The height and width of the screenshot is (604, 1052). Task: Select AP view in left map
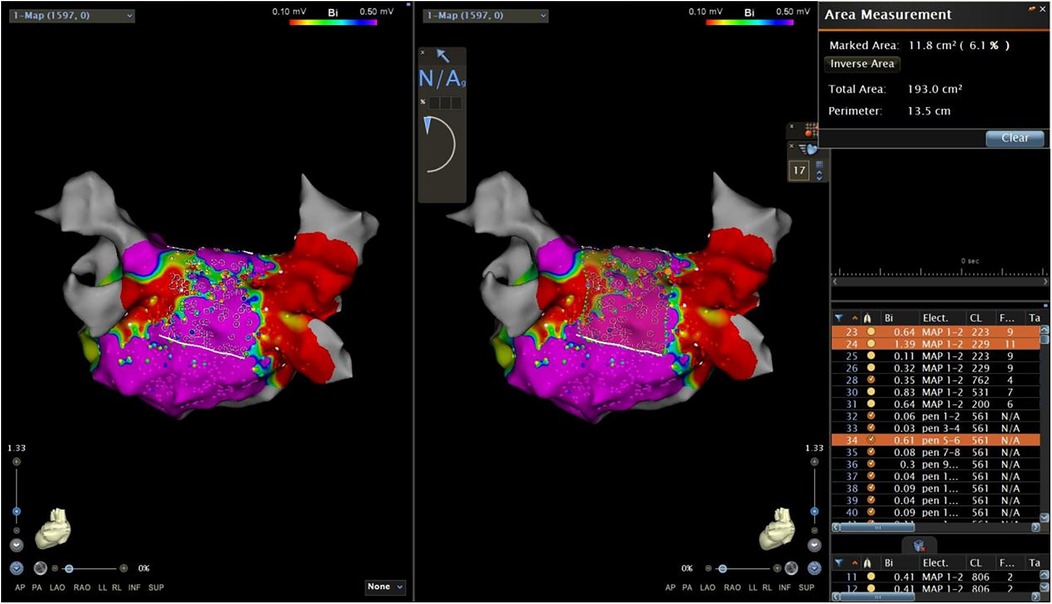pos(20,588)
